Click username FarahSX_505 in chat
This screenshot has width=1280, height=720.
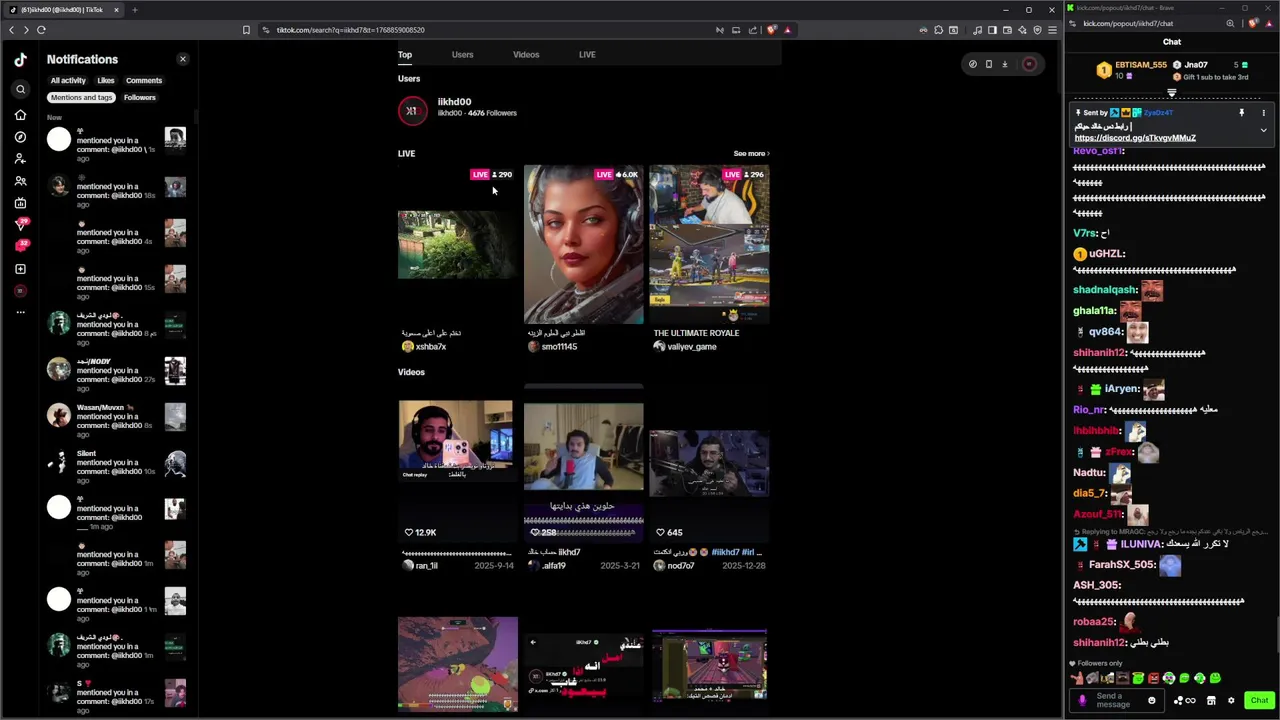click(1121, 565)
